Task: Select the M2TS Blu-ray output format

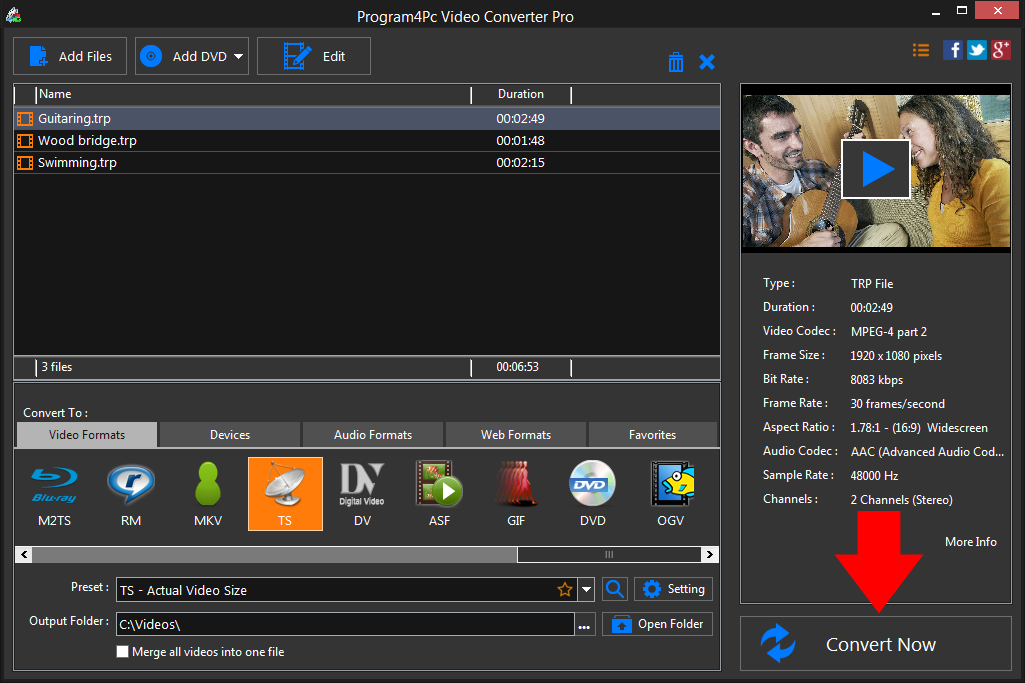Action: click(x=53, y=493)
